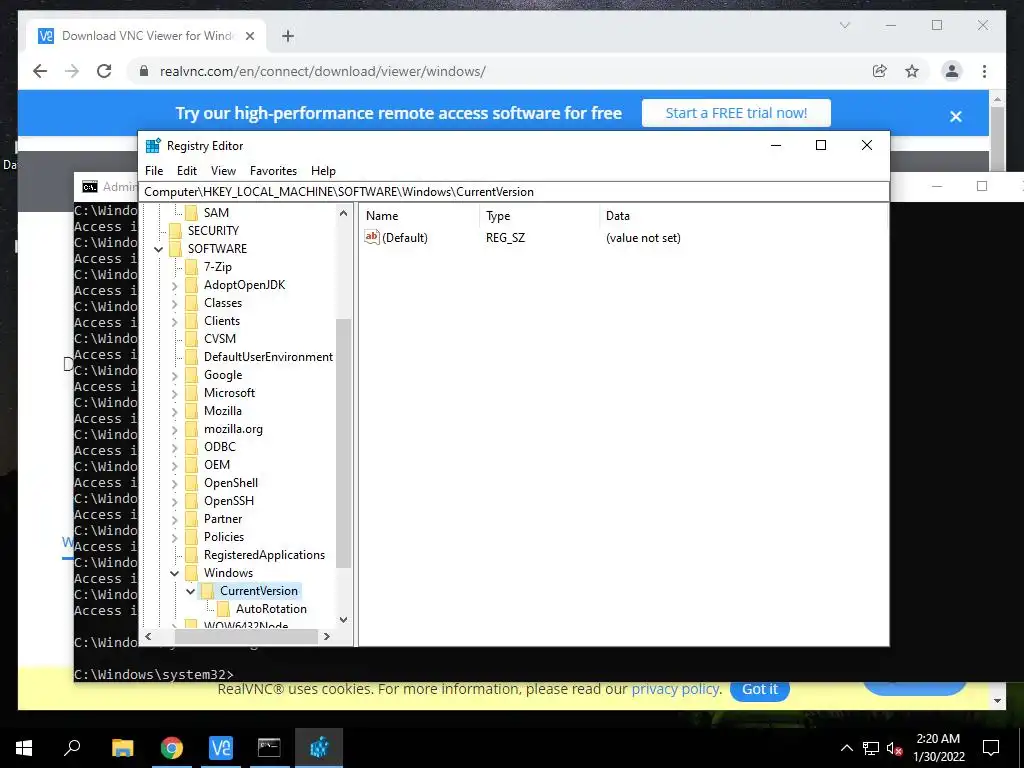1024x768 pixels.
Task: Select the AutoRotation folder icon
Action: coord(223,609)
